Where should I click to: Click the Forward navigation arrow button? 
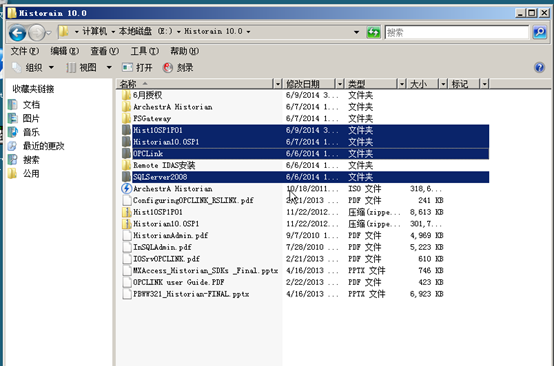[x=37, y=33]
